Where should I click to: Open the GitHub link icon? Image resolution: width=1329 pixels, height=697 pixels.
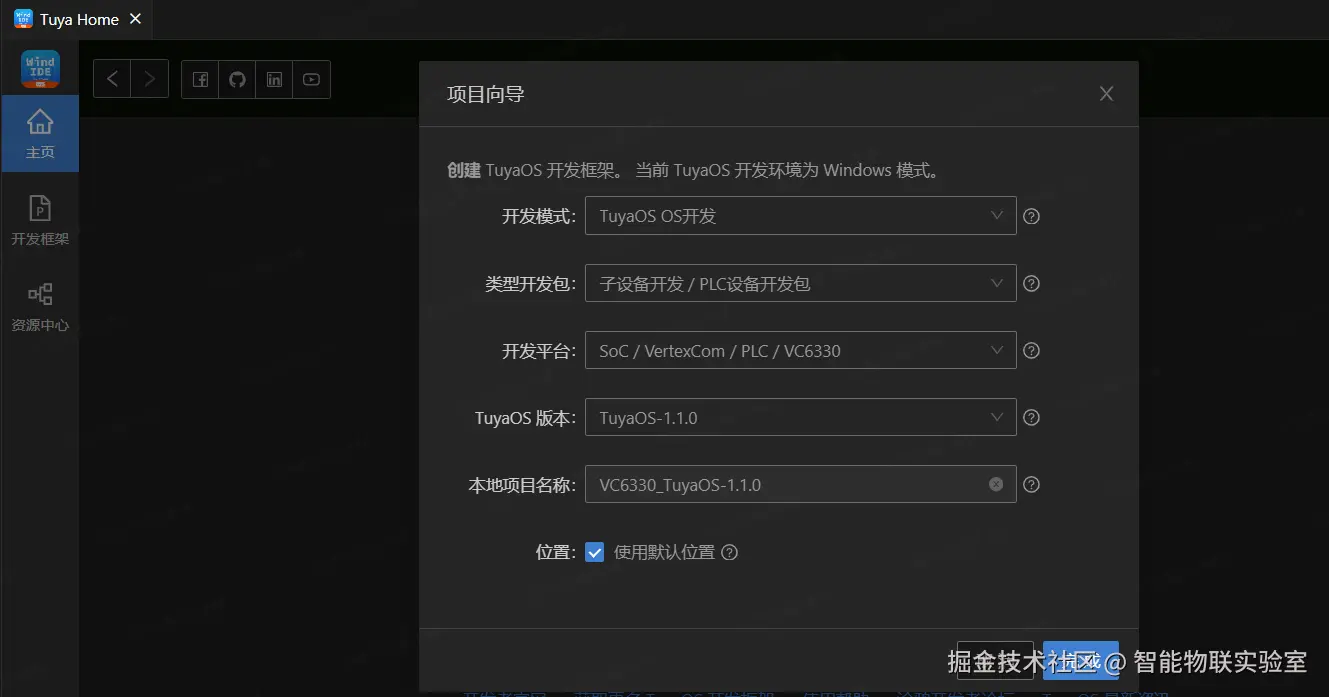coord(237,79)
